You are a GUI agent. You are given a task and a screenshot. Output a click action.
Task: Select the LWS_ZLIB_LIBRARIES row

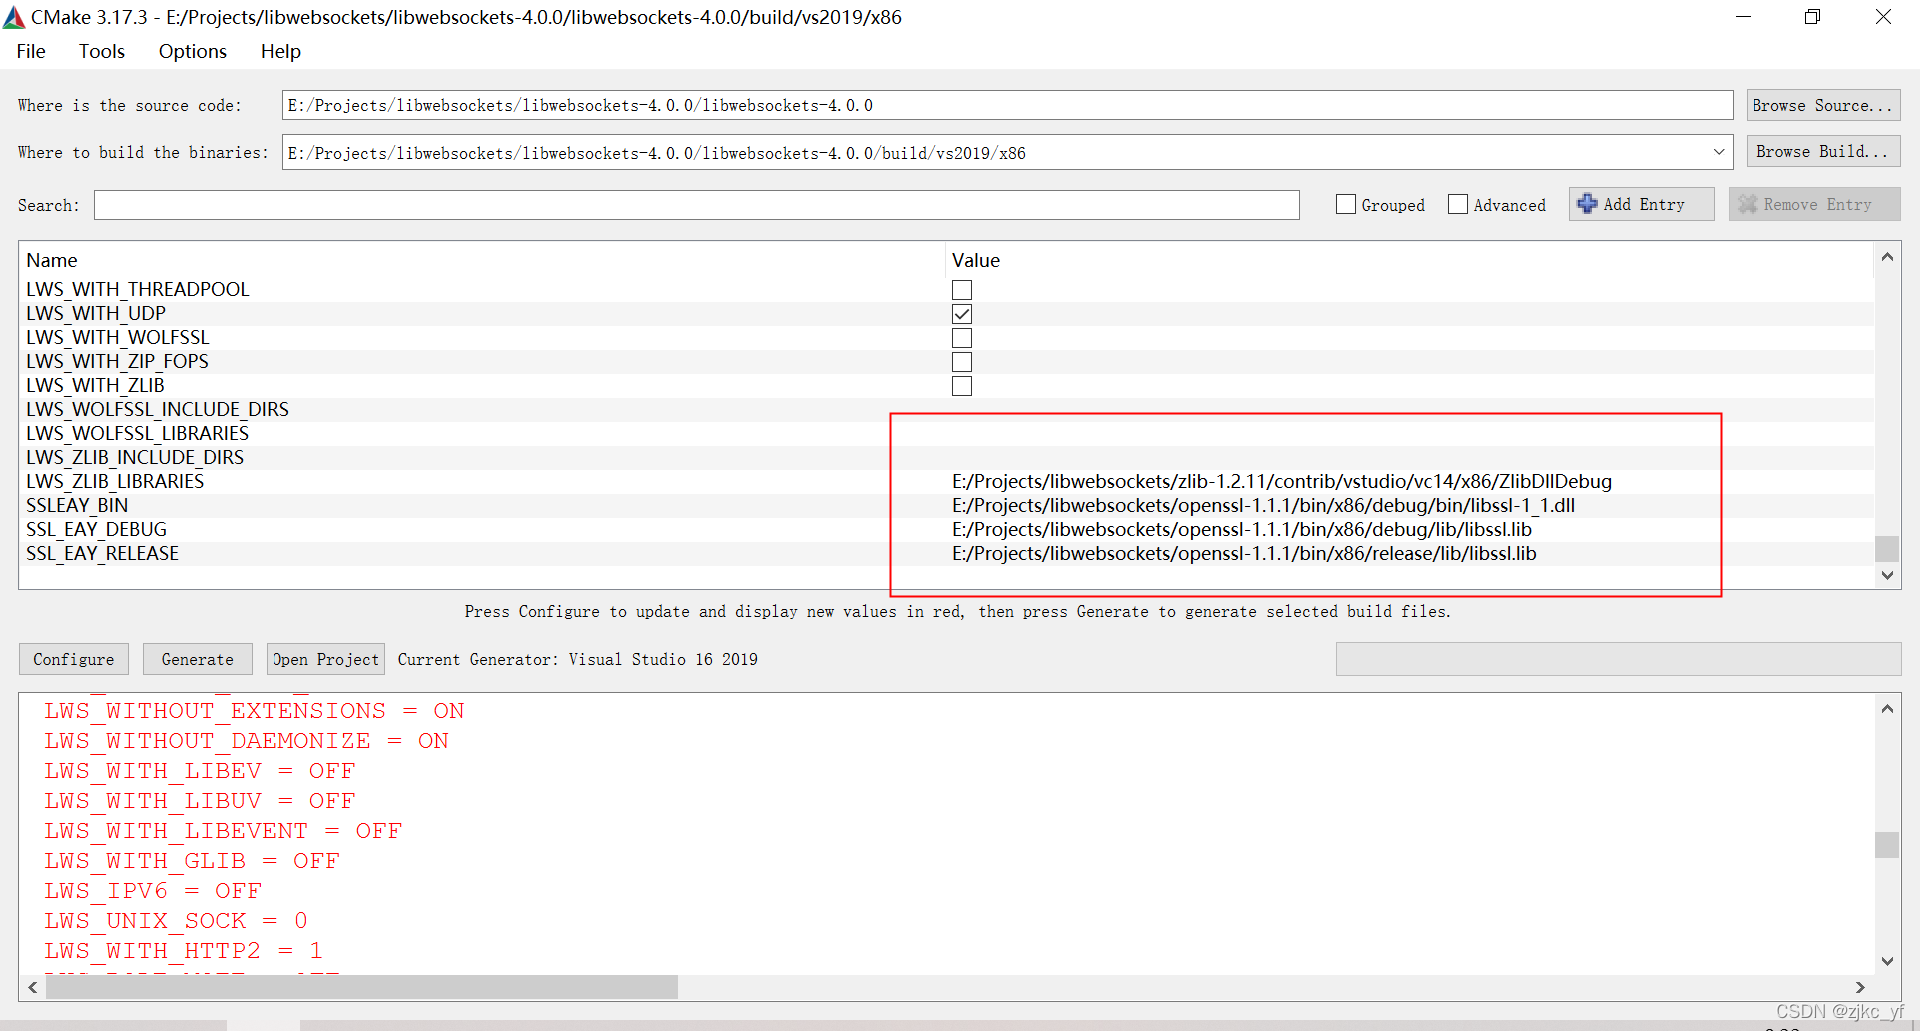click(x=115, y=481)
